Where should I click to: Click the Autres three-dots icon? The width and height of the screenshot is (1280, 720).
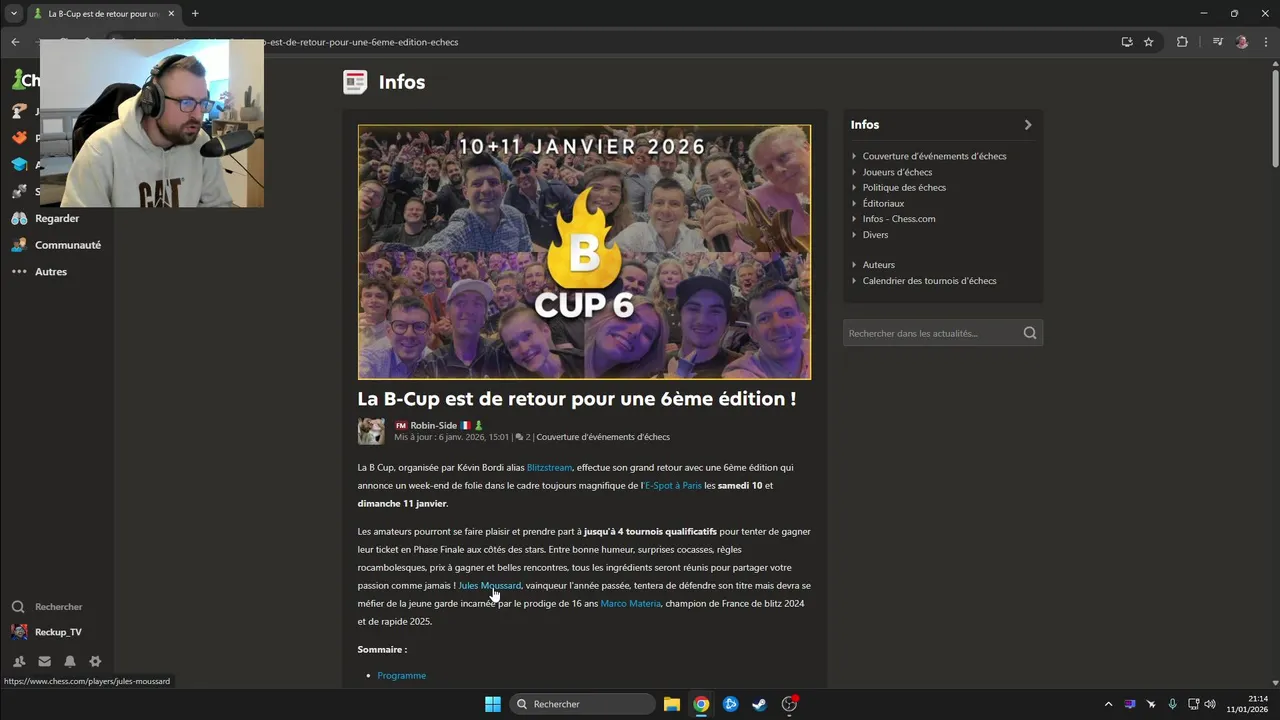[x=19, y=272]
